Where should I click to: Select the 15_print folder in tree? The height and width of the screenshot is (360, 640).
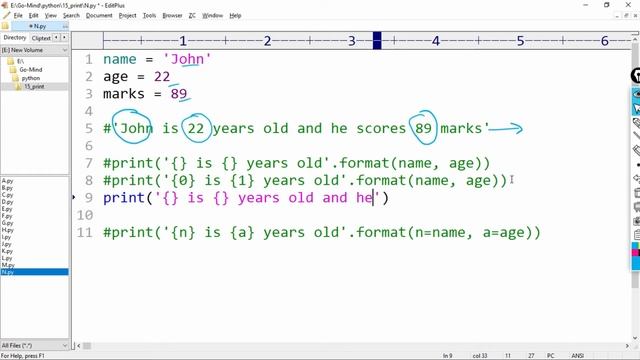point(31,87)
